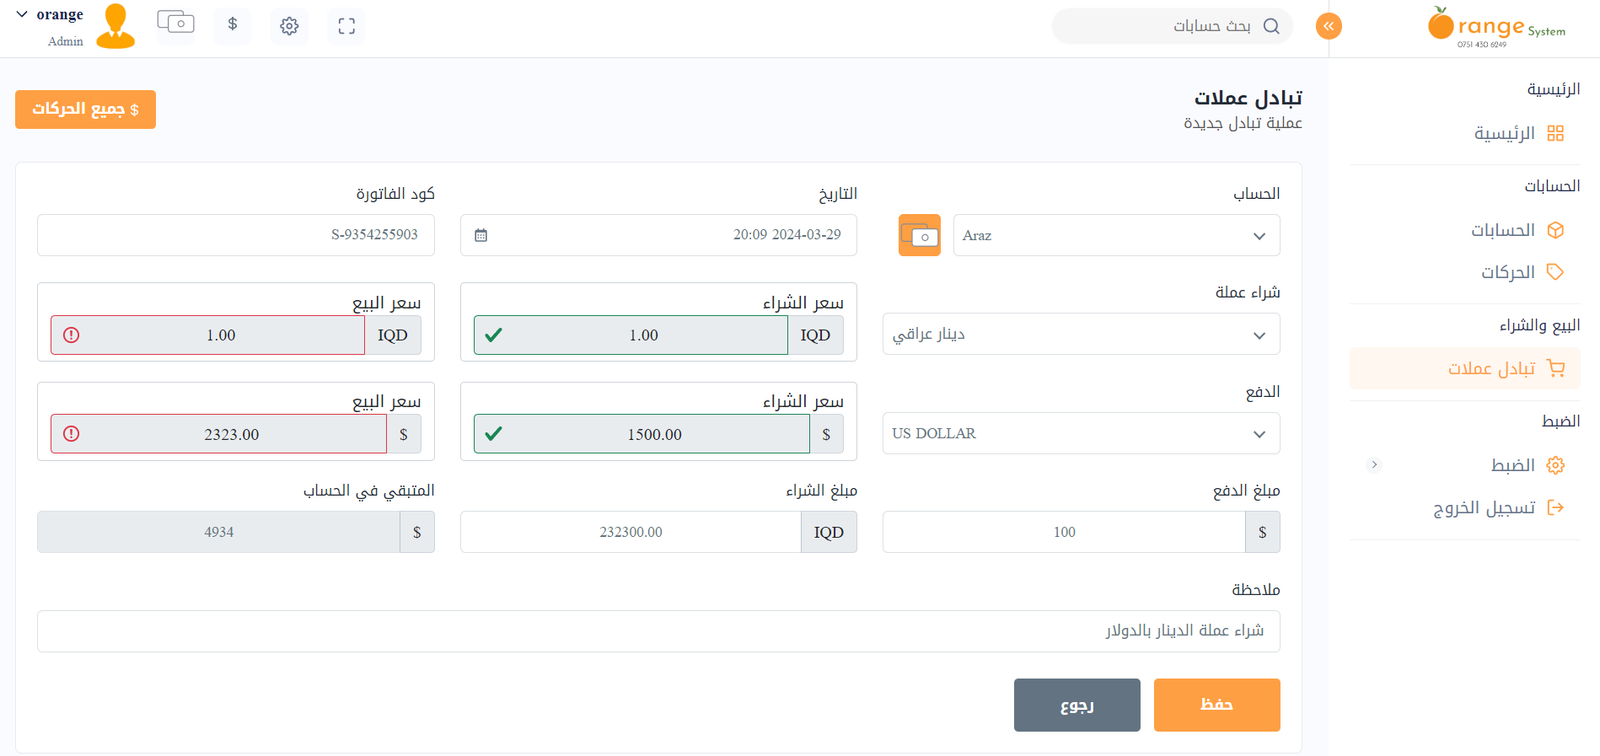Screen dimensions: 1600x756
Task: Open الحركات transactions in sidebar
Action: click(x=1508, y=273)
